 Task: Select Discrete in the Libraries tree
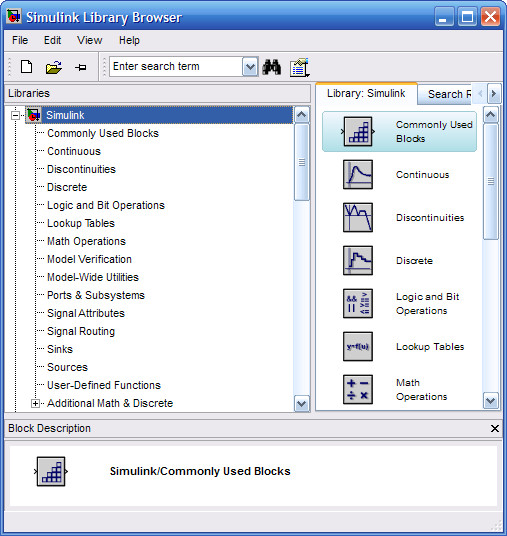pos(67,187)
